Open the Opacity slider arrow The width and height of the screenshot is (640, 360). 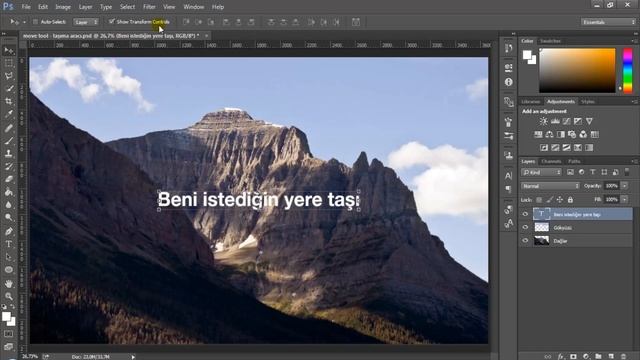(624, 186)
